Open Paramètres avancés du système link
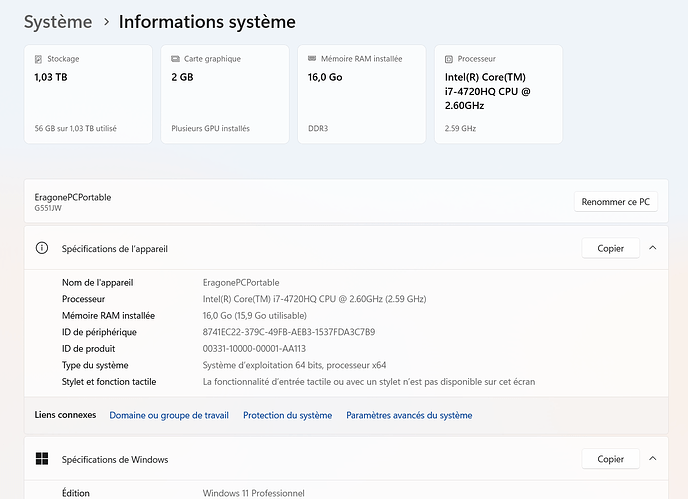 (x=409, y=415)
